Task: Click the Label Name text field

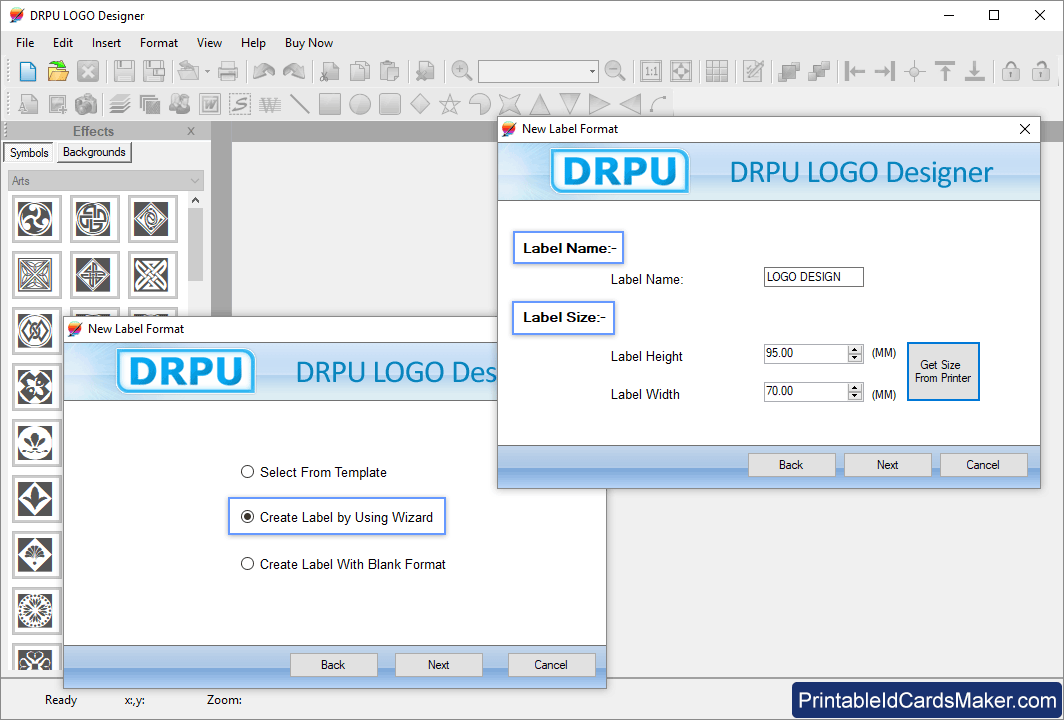Action: 814,277
